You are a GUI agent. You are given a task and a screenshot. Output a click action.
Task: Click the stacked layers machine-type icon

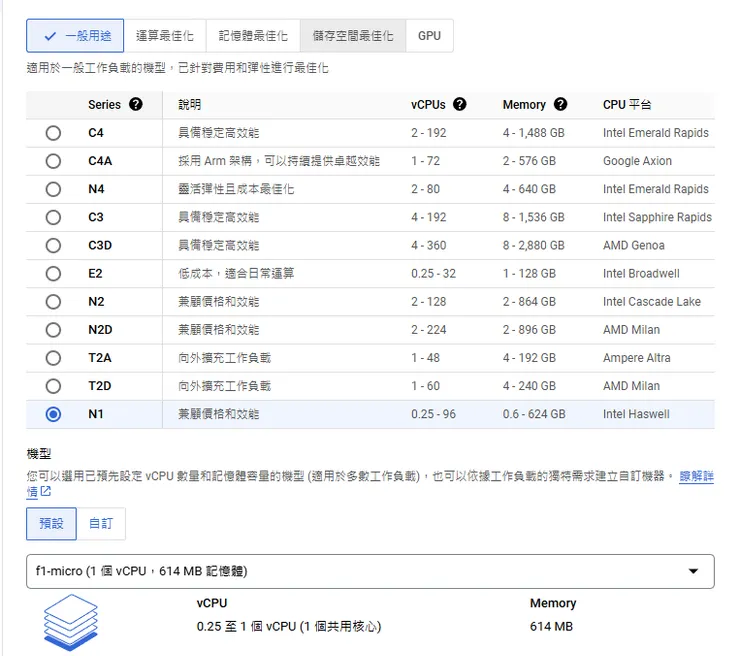pyautogui.click(x=71, y=622)
